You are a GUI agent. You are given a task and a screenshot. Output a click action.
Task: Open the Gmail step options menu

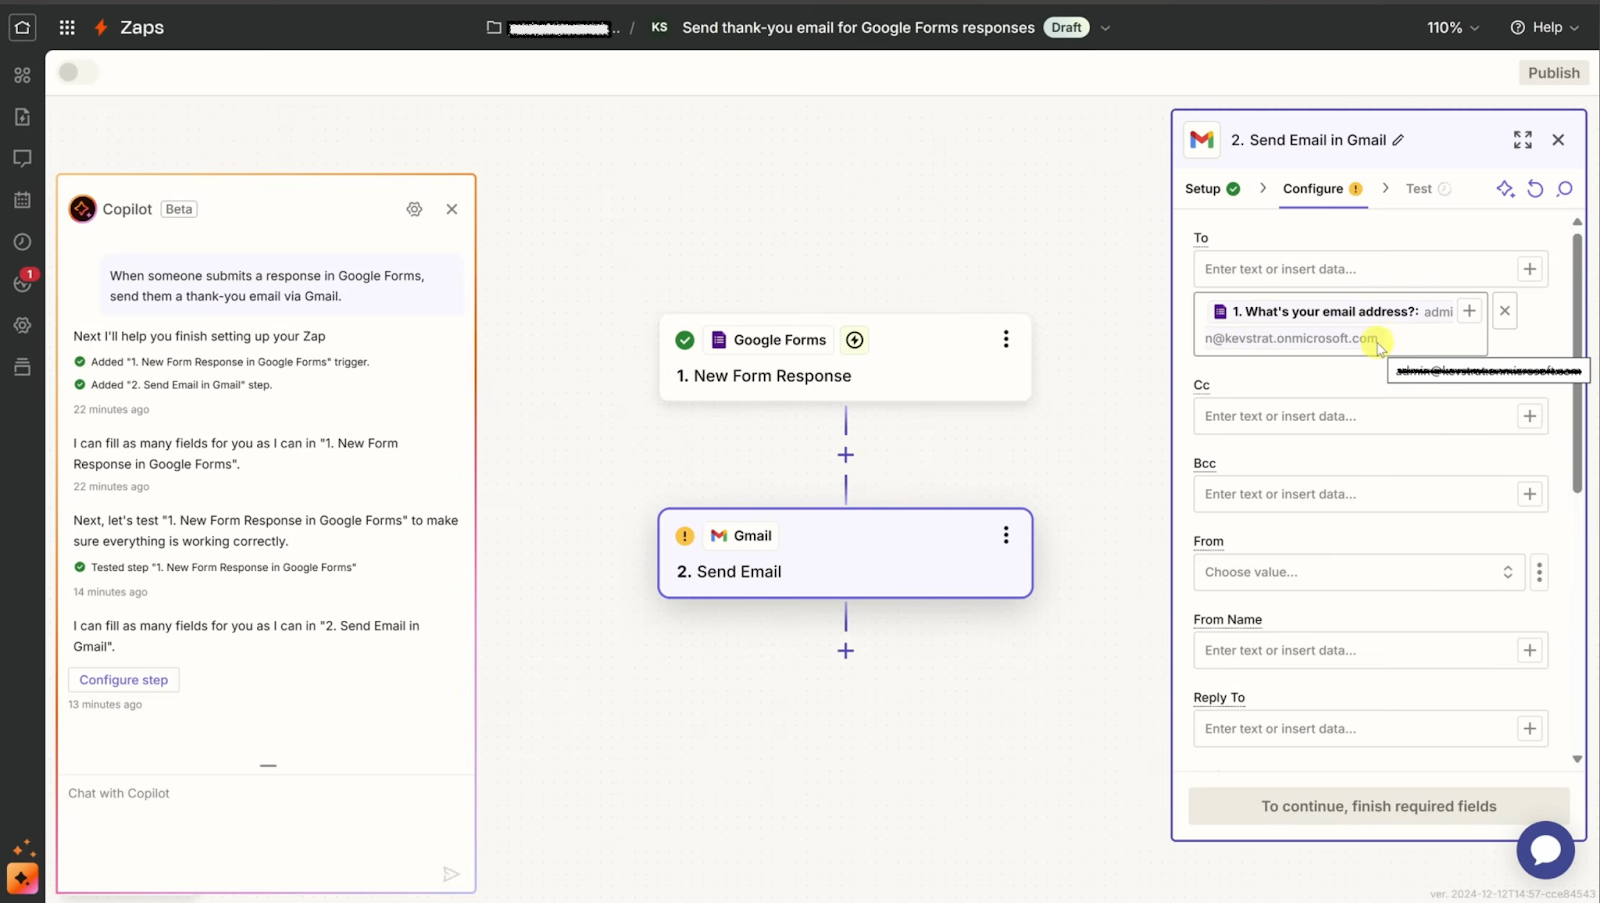point(1006,535)
